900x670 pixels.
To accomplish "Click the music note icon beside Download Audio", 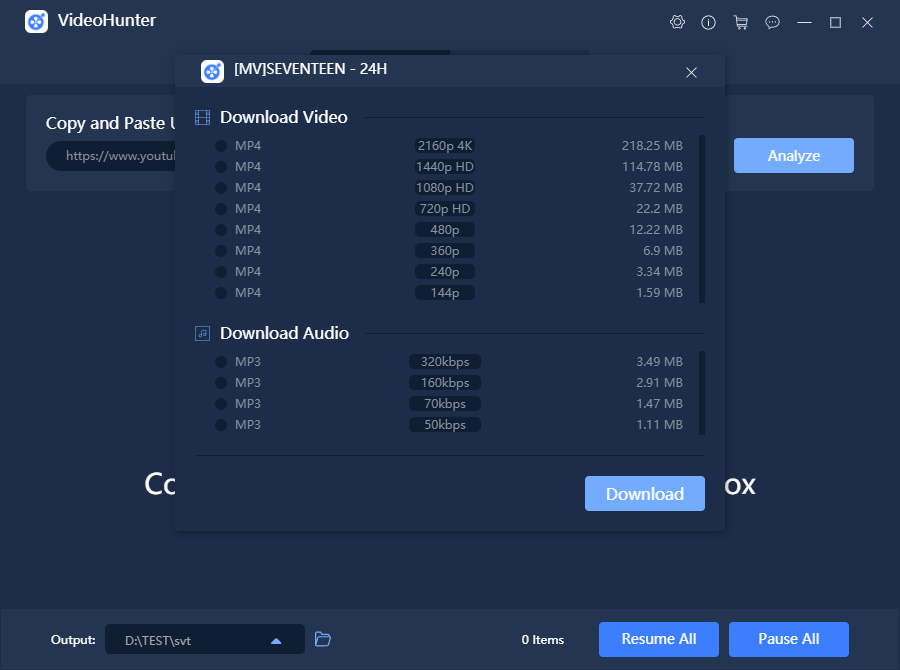I will pyautogui.click(x=202, y=332).
